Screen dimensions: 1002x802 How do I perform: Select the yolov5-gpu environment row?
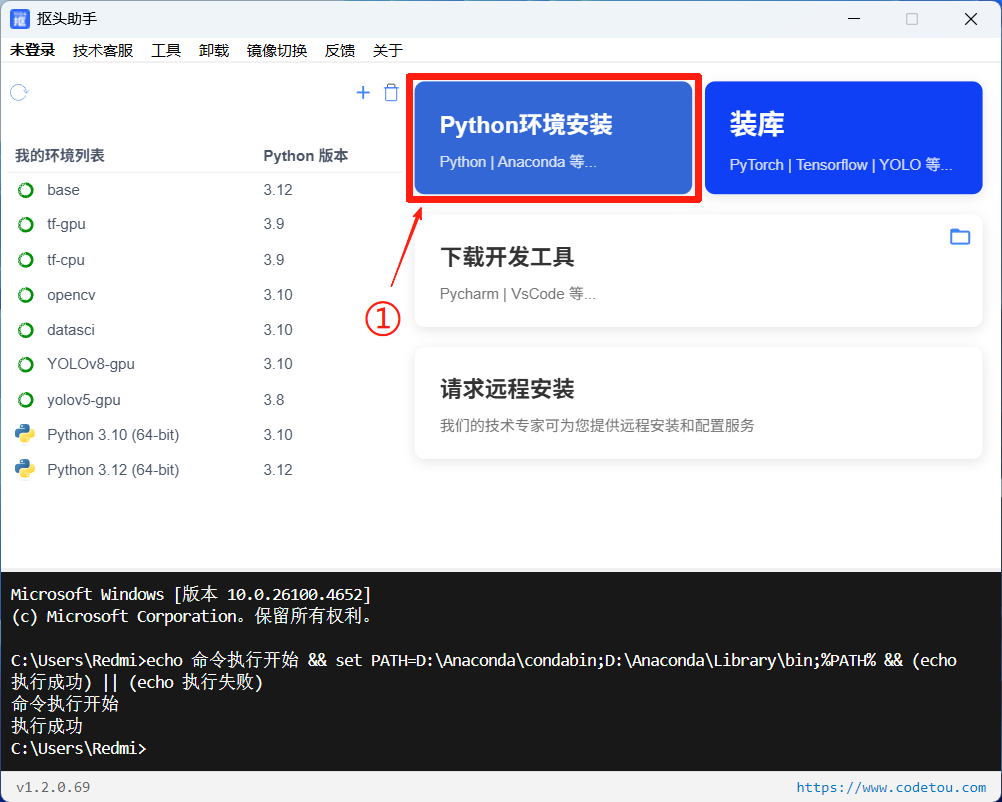pyautogui.click(x=204, y=400)
